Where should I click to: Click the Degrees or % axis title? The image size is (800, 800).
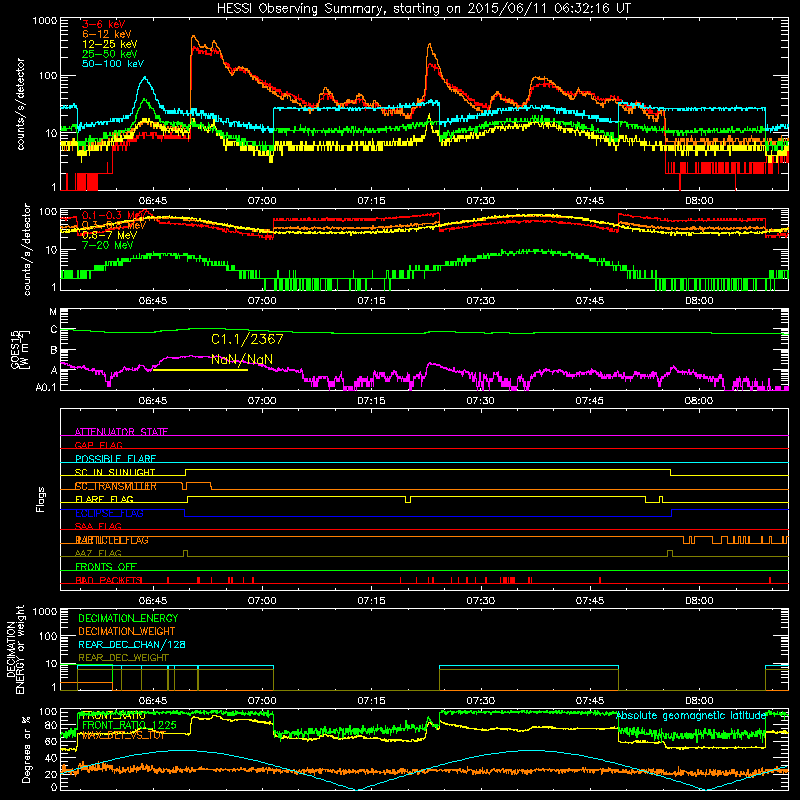[26, 749]
